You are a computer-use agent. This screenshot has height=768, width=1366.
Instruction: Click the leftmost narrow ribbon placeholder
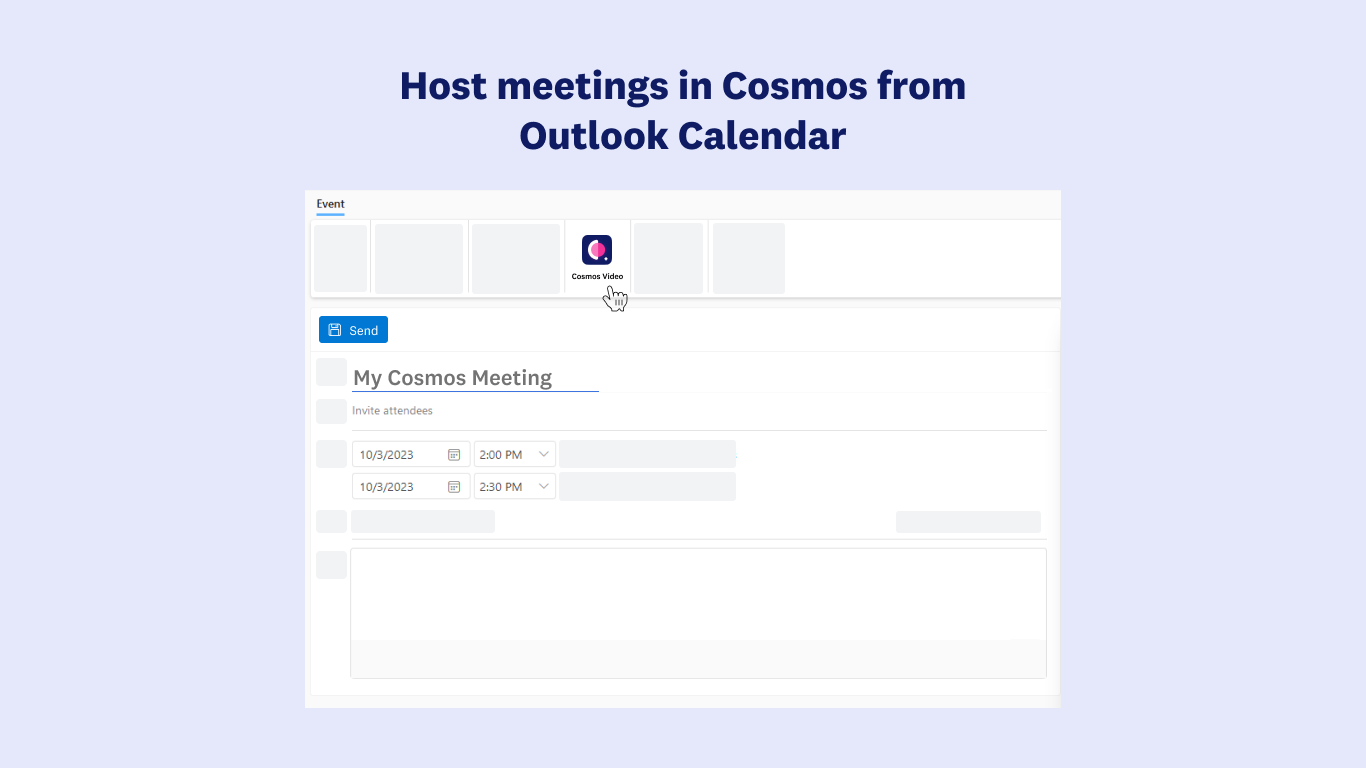[x=340, y=258]
